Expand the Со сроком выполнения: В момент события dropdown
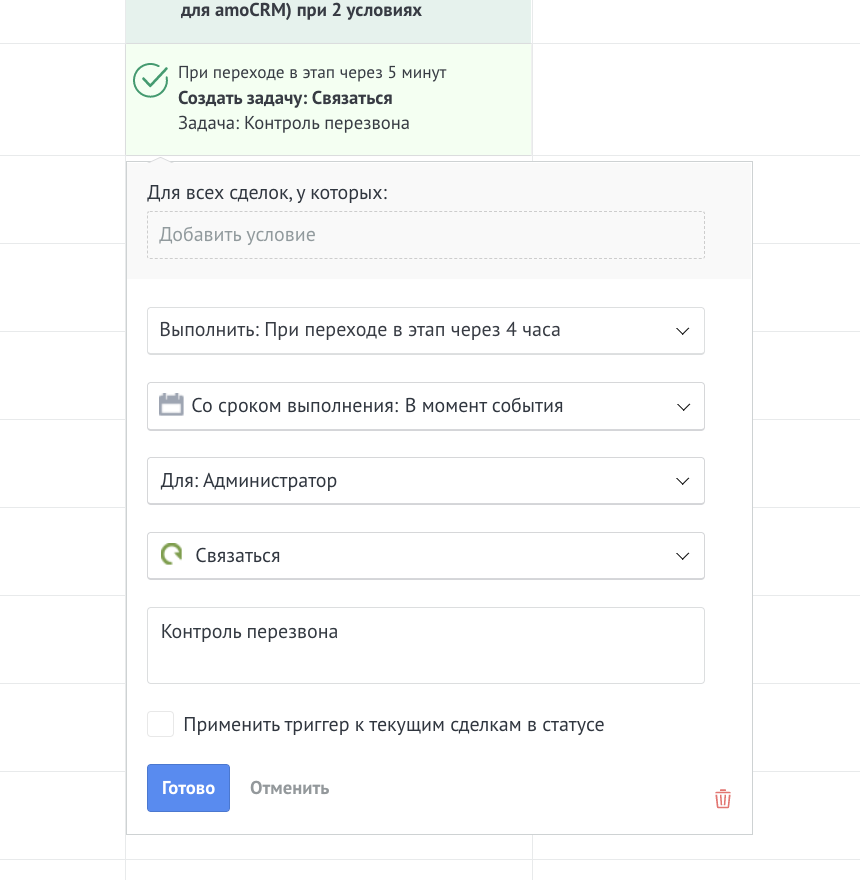This screenshot has height=880, width=860. pyautogui.click(x=426, y=406)
